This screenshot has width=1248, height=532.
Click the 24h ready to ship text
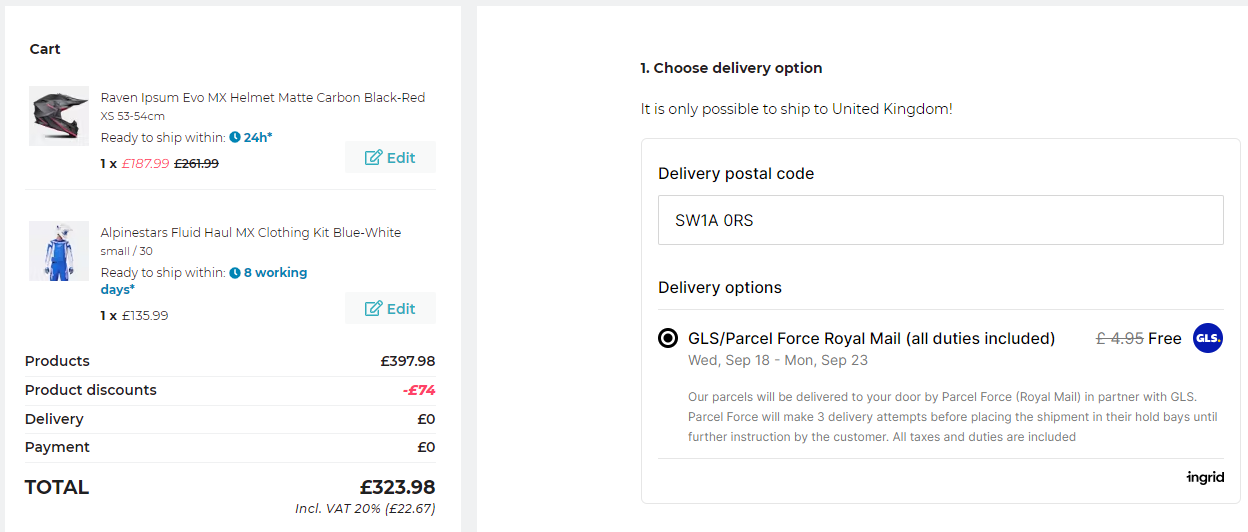point(258,137)
